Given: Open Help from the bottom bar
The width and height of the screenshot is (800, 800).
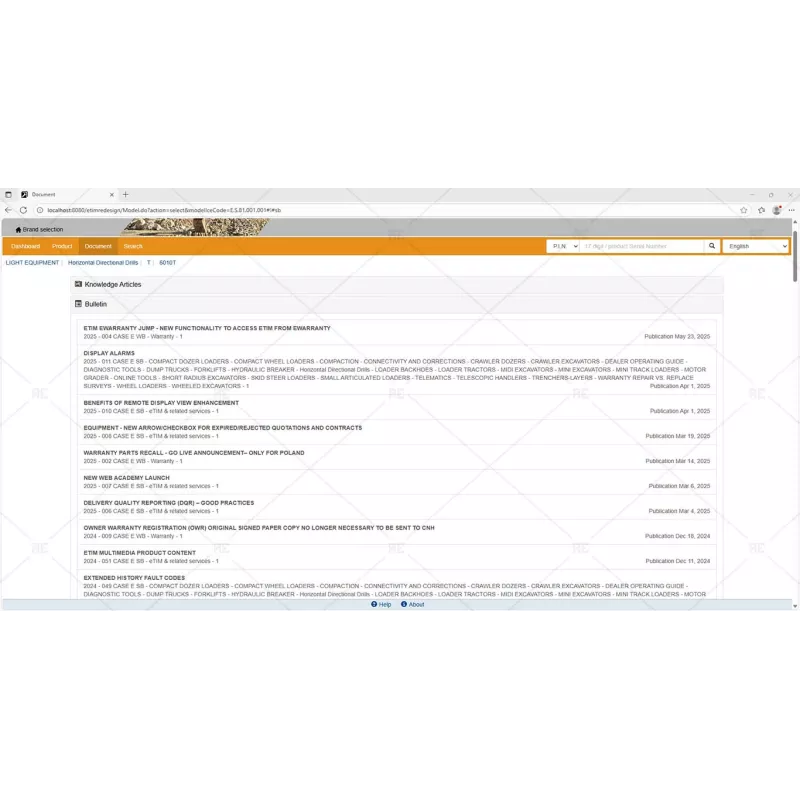Looking at the screenshot, I should [380, 604].
